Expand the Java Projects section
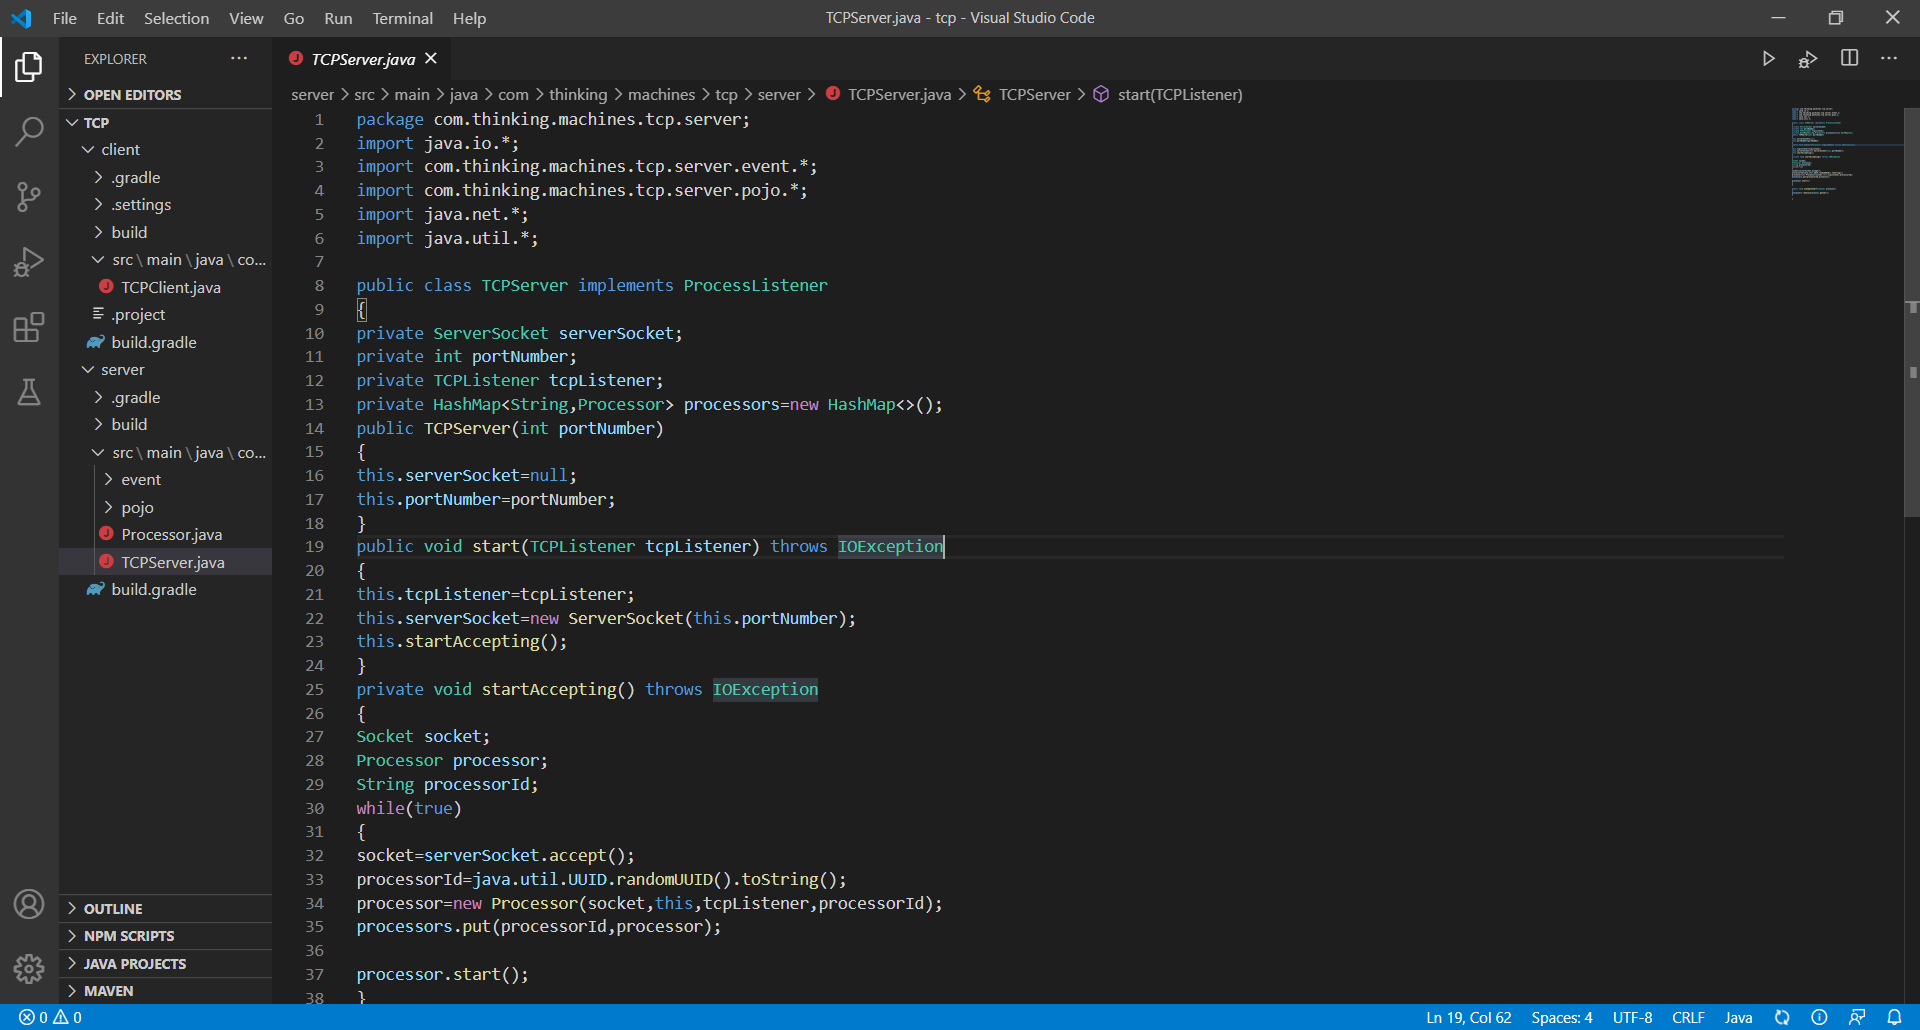The width and height of the screenshot is (1920, 1030). pyautogui.click(x=166, y=963)
